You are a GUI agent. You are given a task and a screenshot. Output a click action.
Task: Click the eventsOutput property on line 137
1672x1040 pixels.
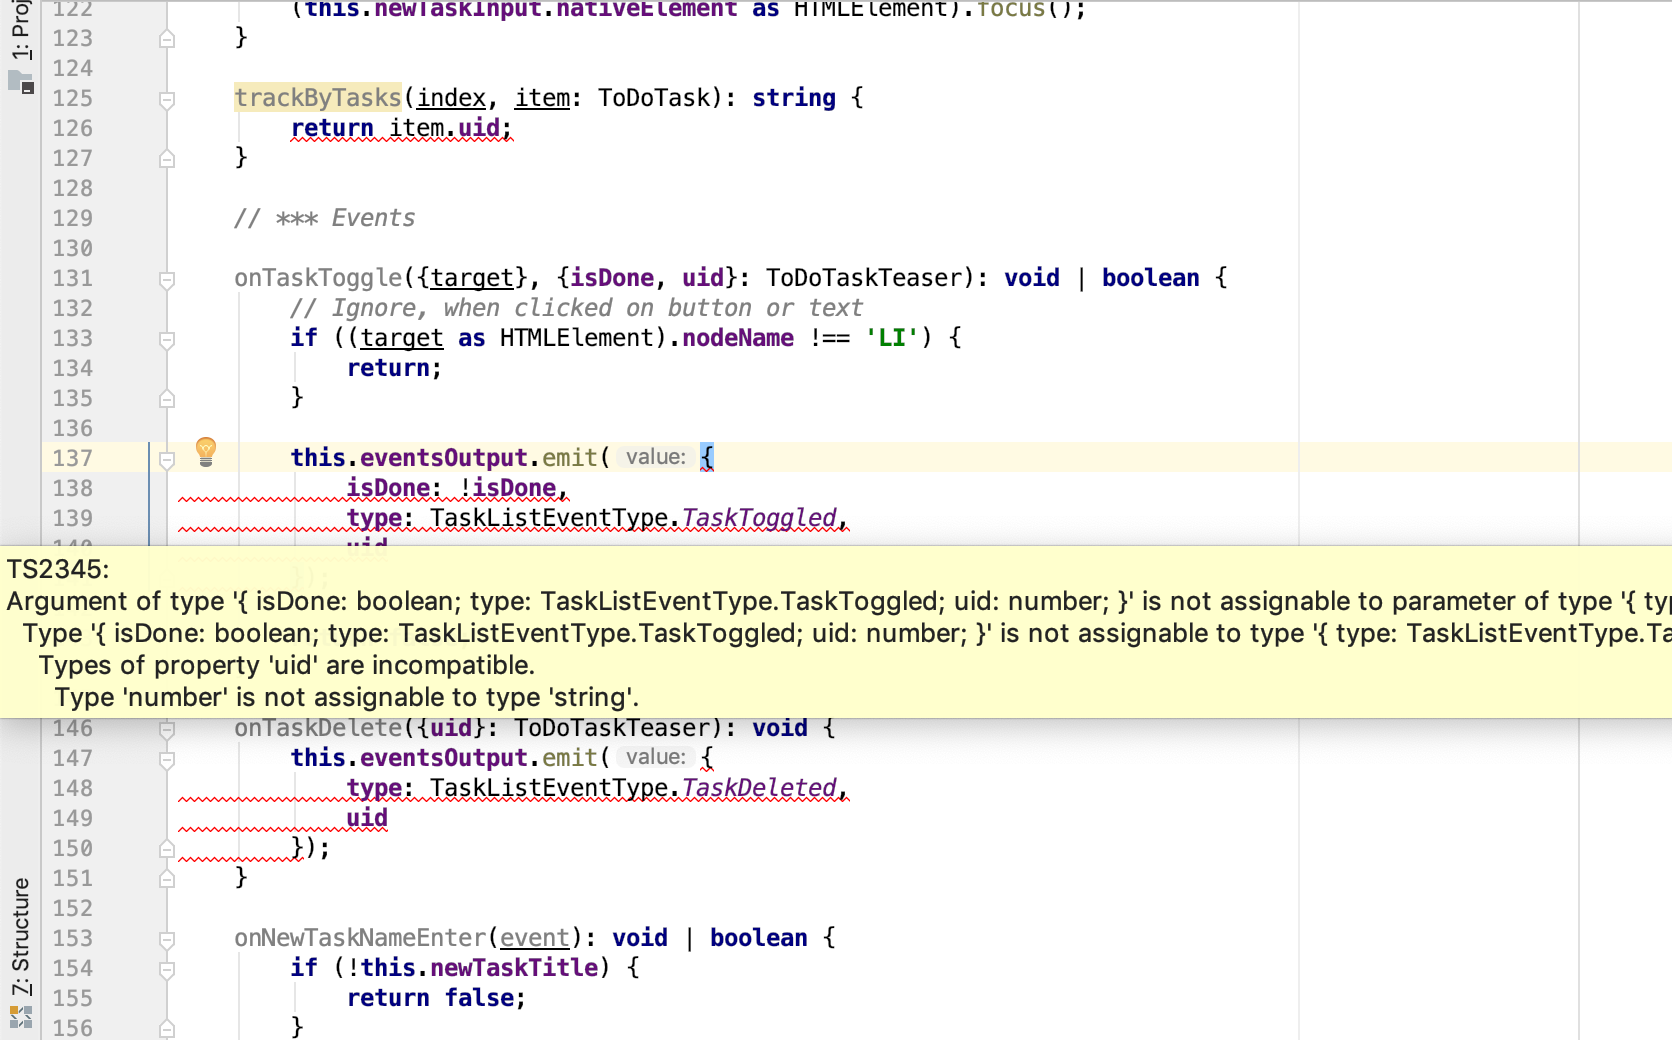(x=443, y=458)
